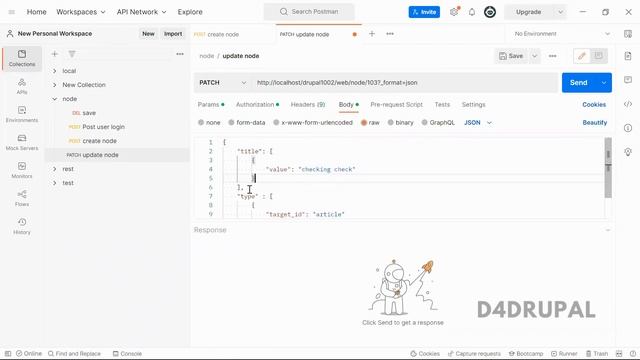The image size is (640, 360).
Task: Click the blue Send button
Action: (x=579, y=83)
